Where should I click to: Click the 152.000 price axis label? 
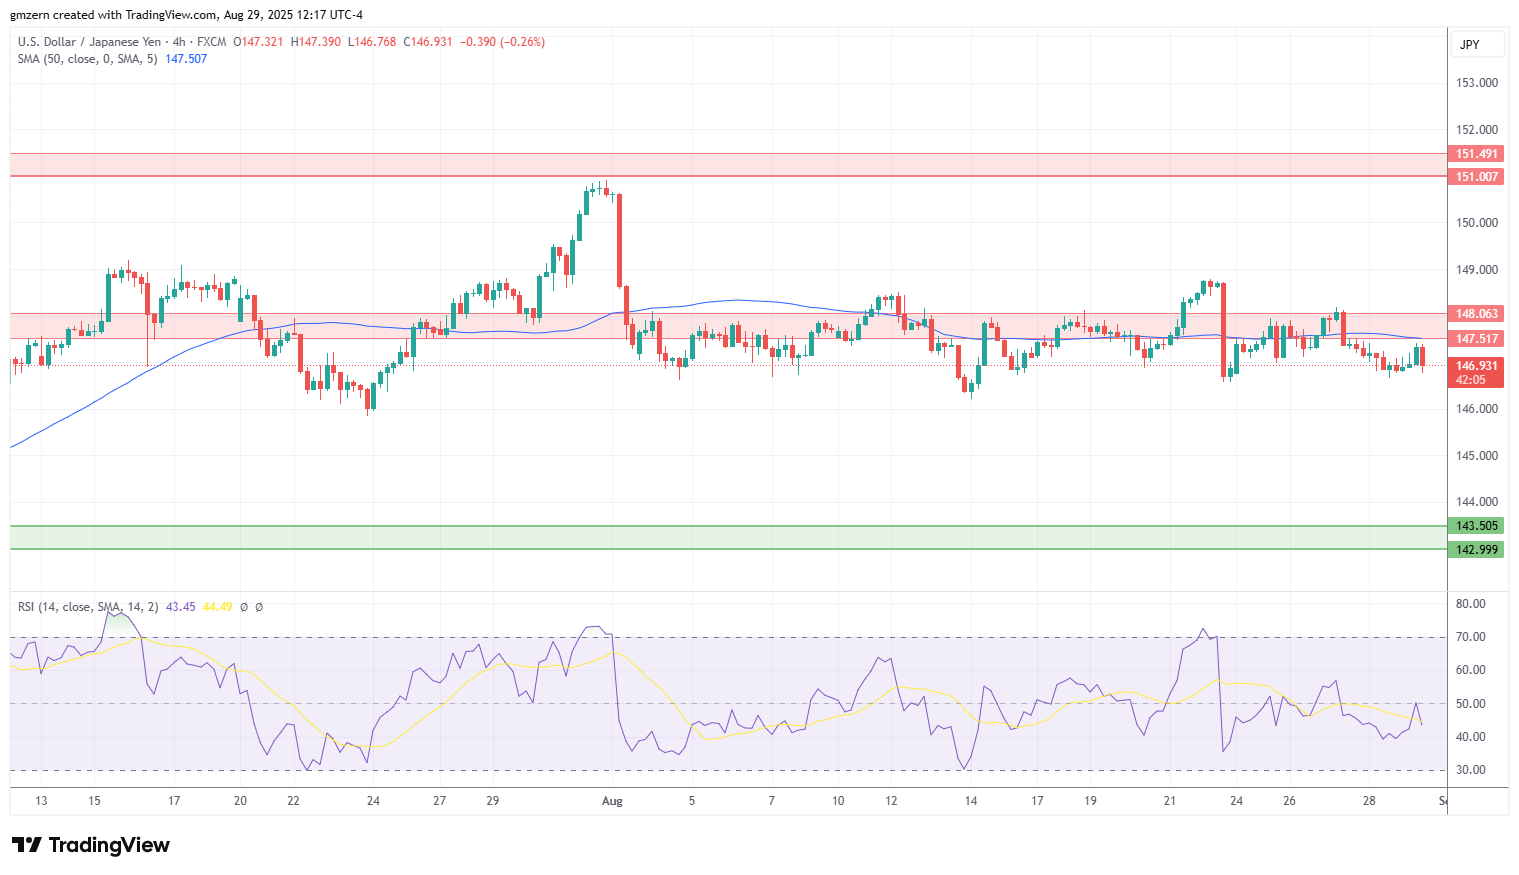[x=1477, y=130]
